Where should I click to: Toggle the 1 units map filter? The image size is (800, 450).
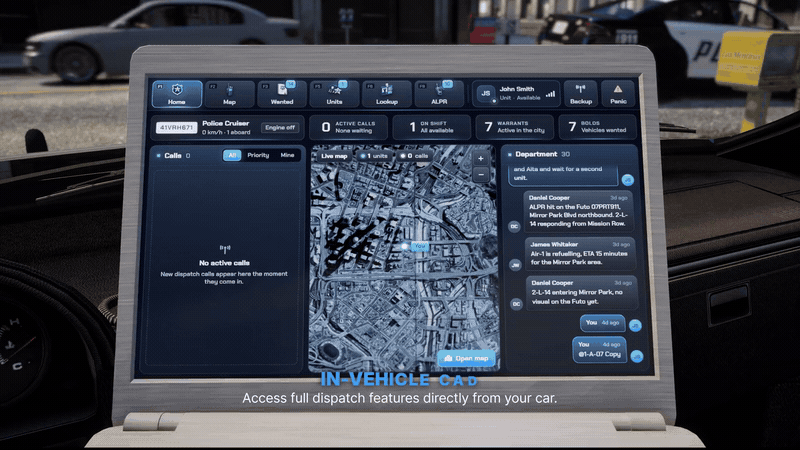[374, 156]
